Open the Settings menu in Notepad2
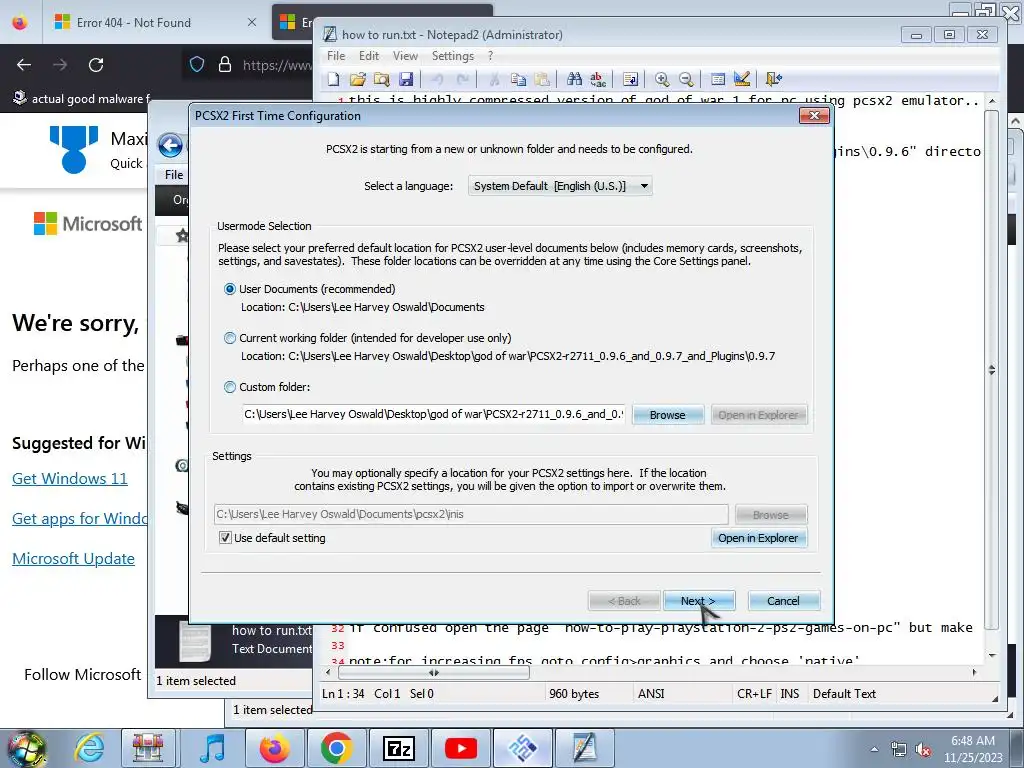The image size is (1024, 768). point(453,56)
